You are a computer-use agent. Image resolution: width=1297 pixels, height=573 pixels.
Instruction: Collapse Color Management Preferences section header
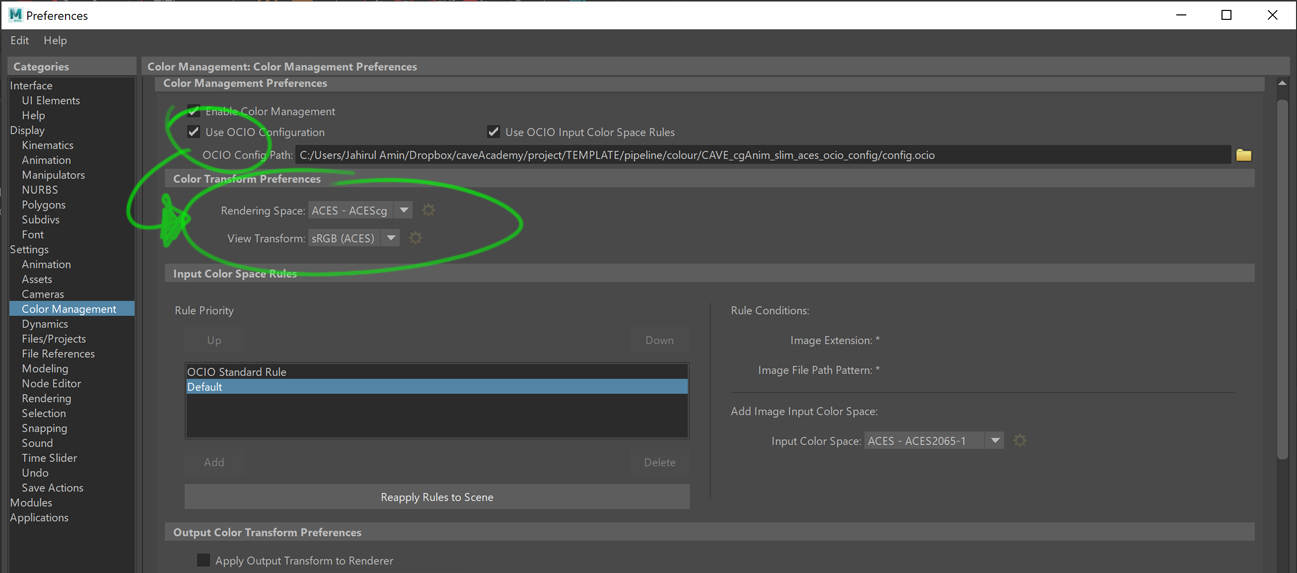(710, 83)
